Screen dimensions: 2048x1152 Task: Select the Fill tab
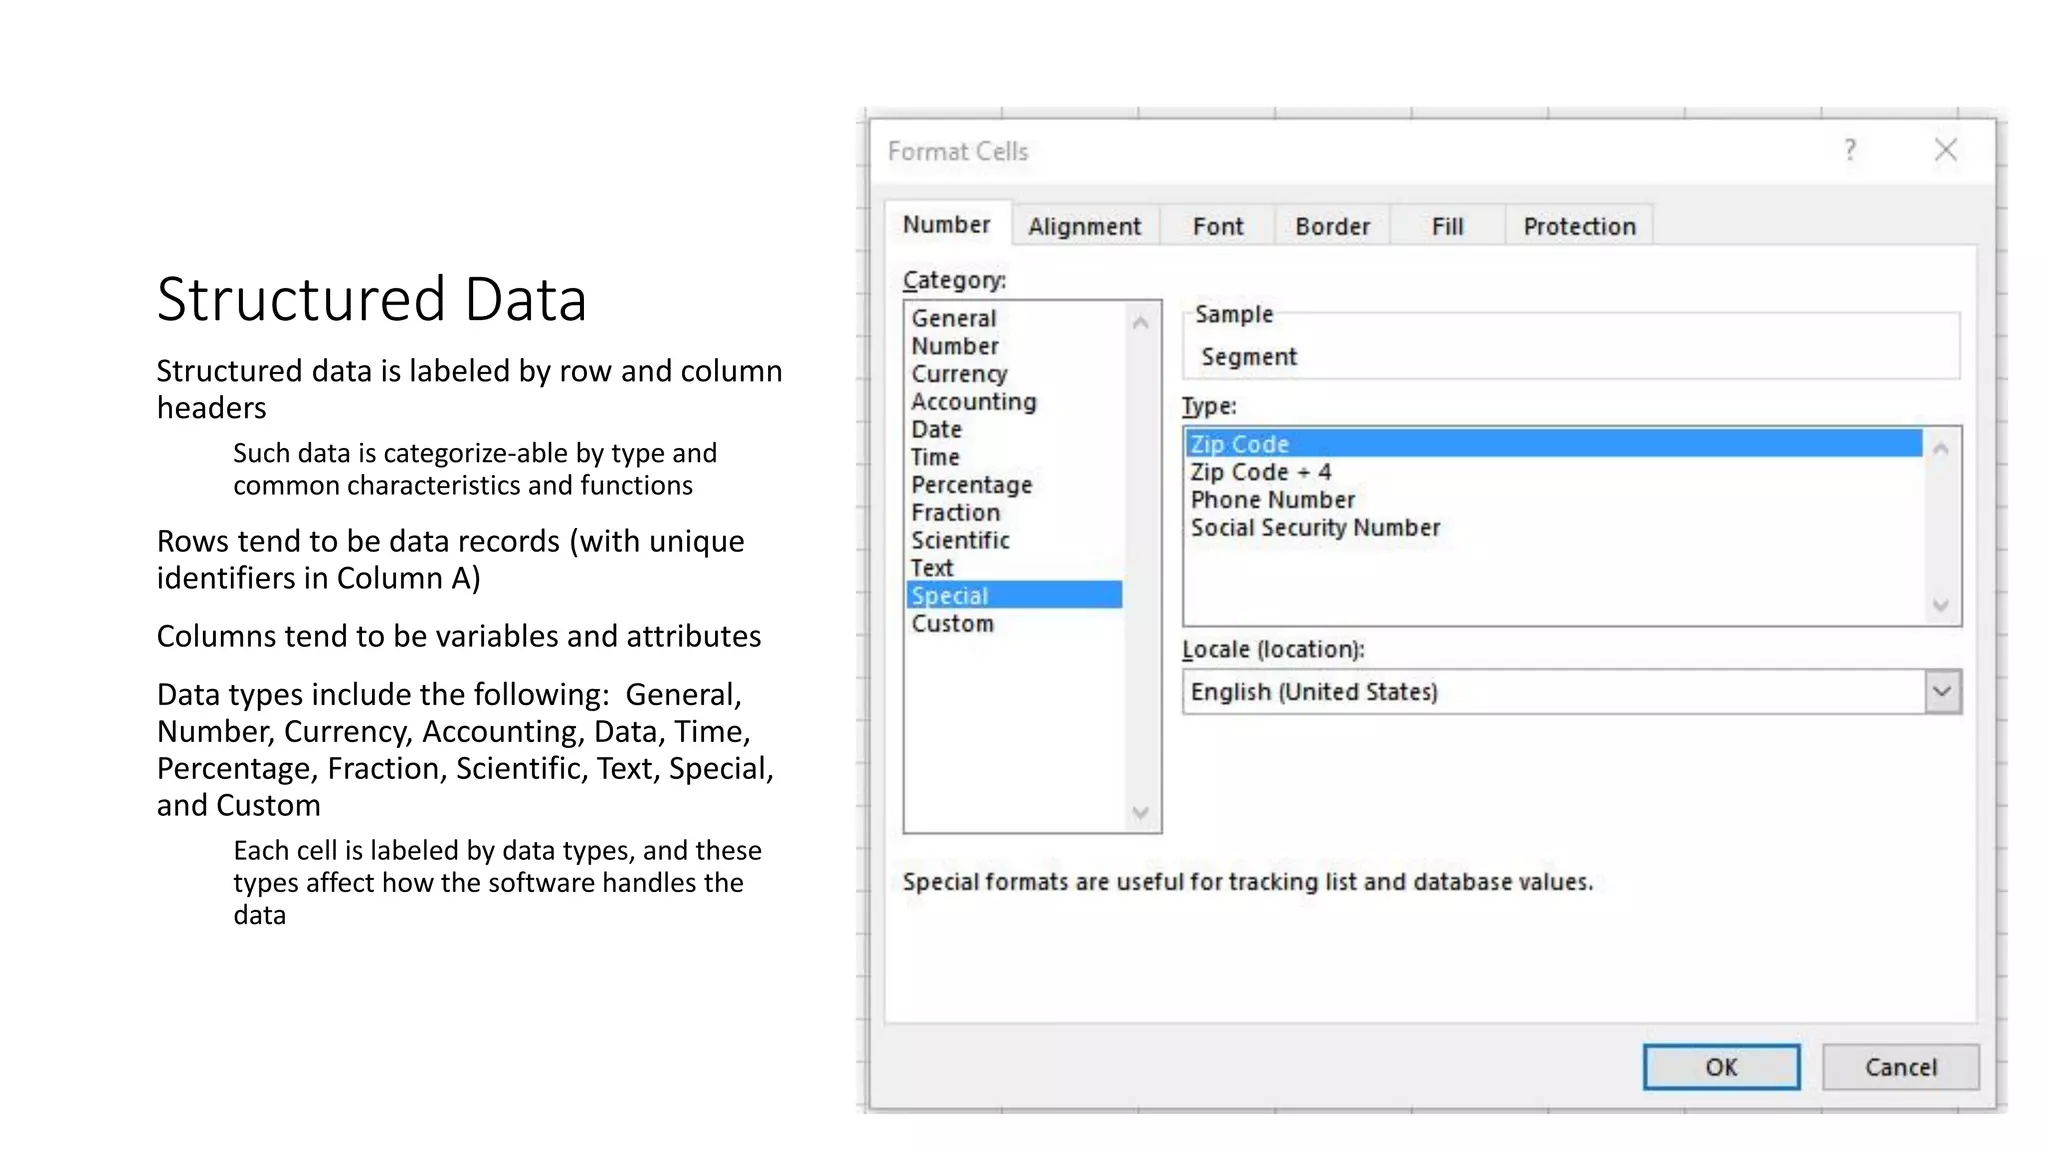tap(1447, 226)
